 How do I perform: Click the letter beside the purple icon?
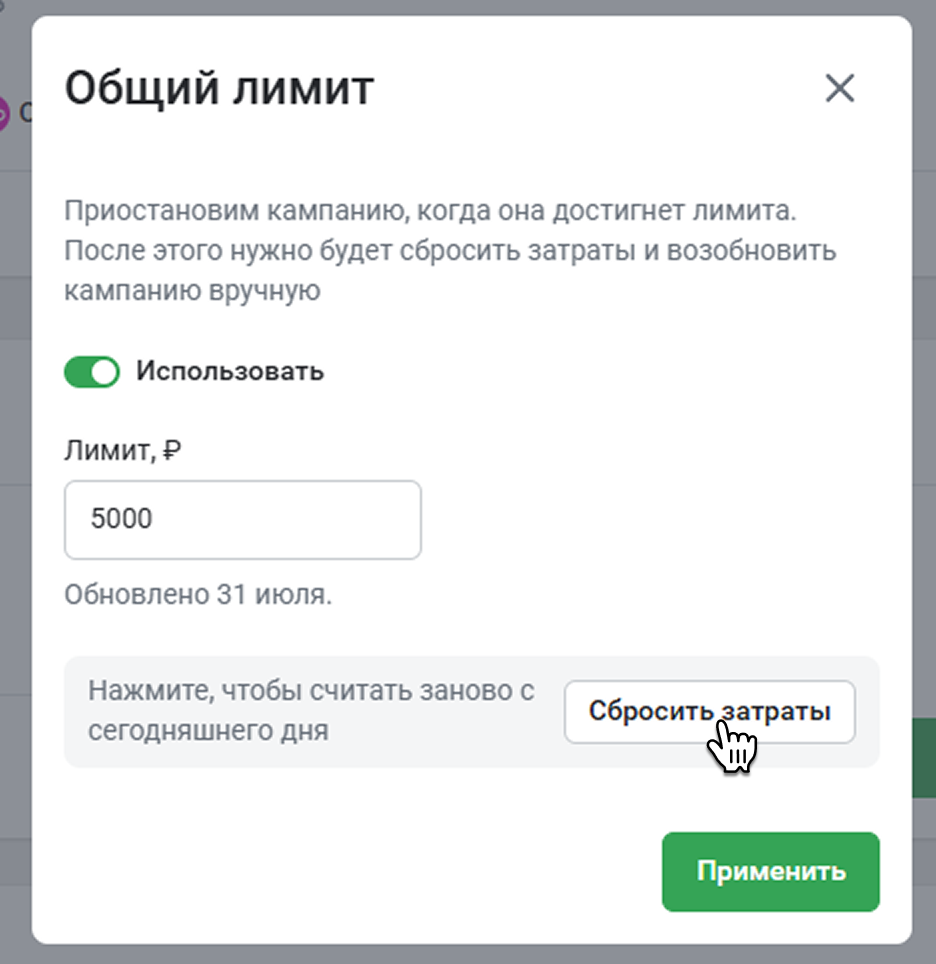tap(25, 113)
